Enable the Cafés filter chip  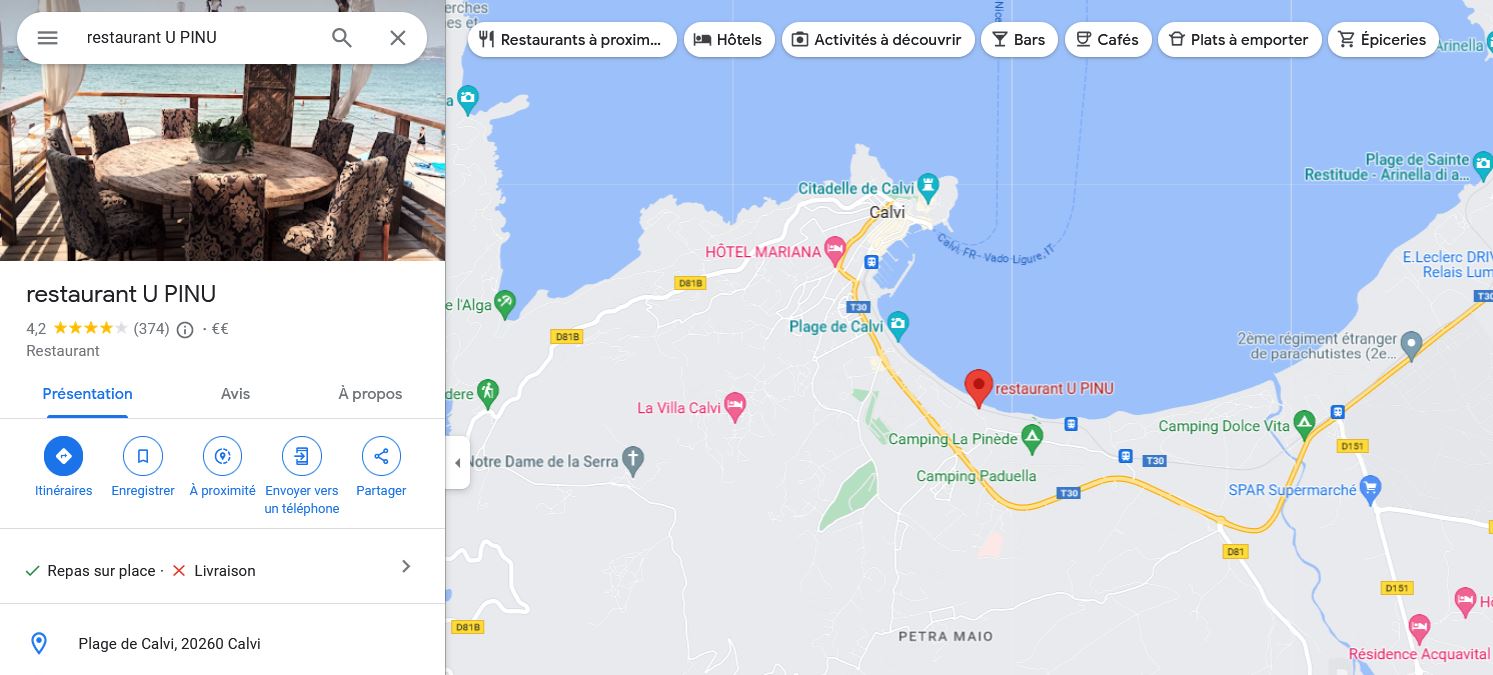pos(1107,40)
